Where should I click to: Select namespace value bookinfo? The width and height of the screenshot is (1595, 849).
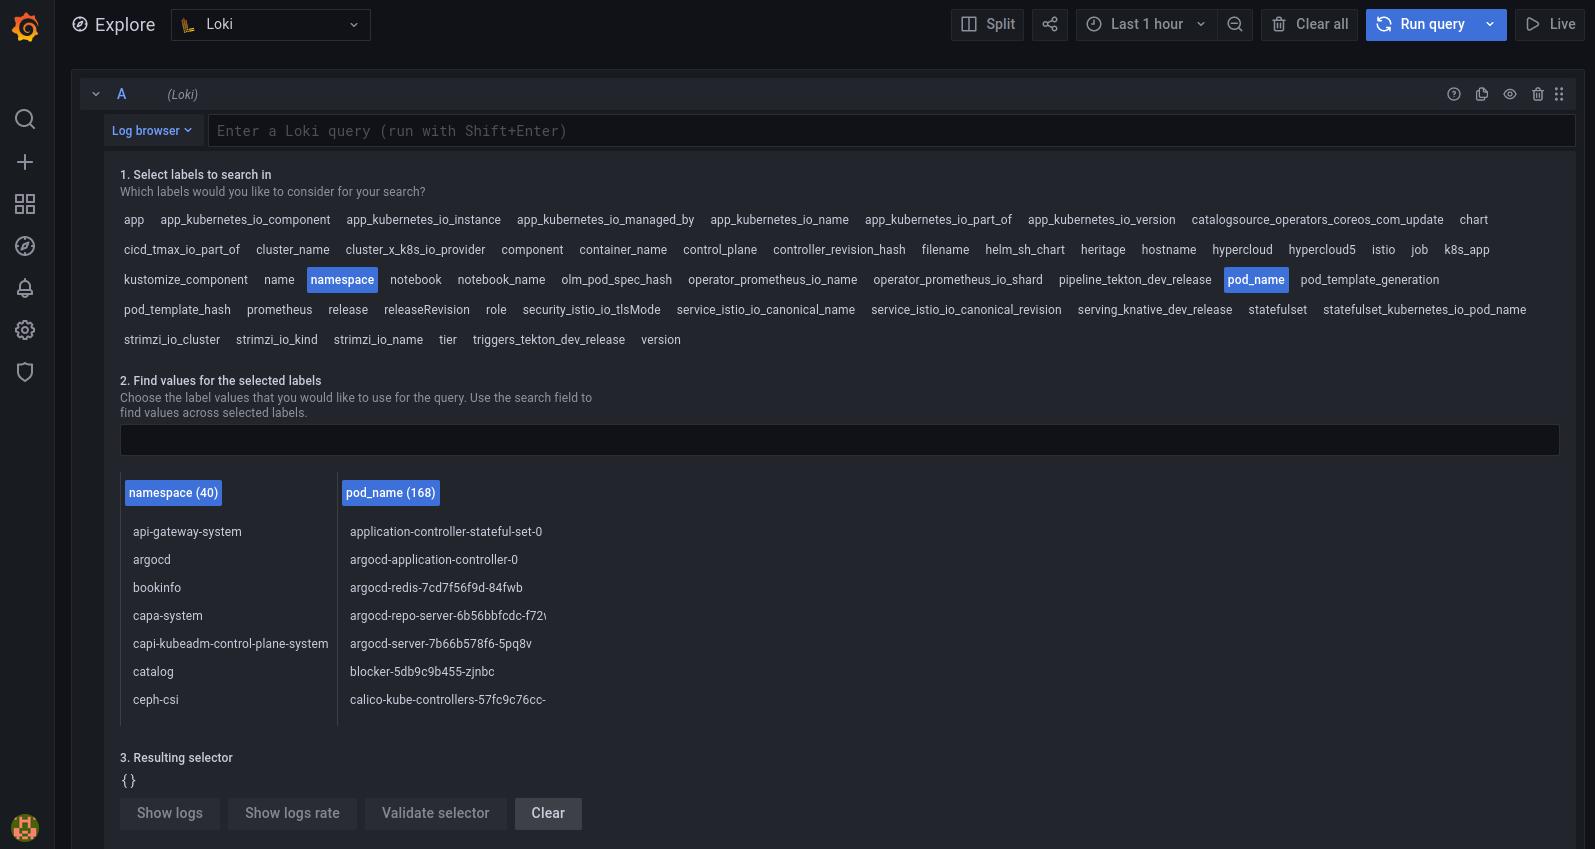point(156,588)
